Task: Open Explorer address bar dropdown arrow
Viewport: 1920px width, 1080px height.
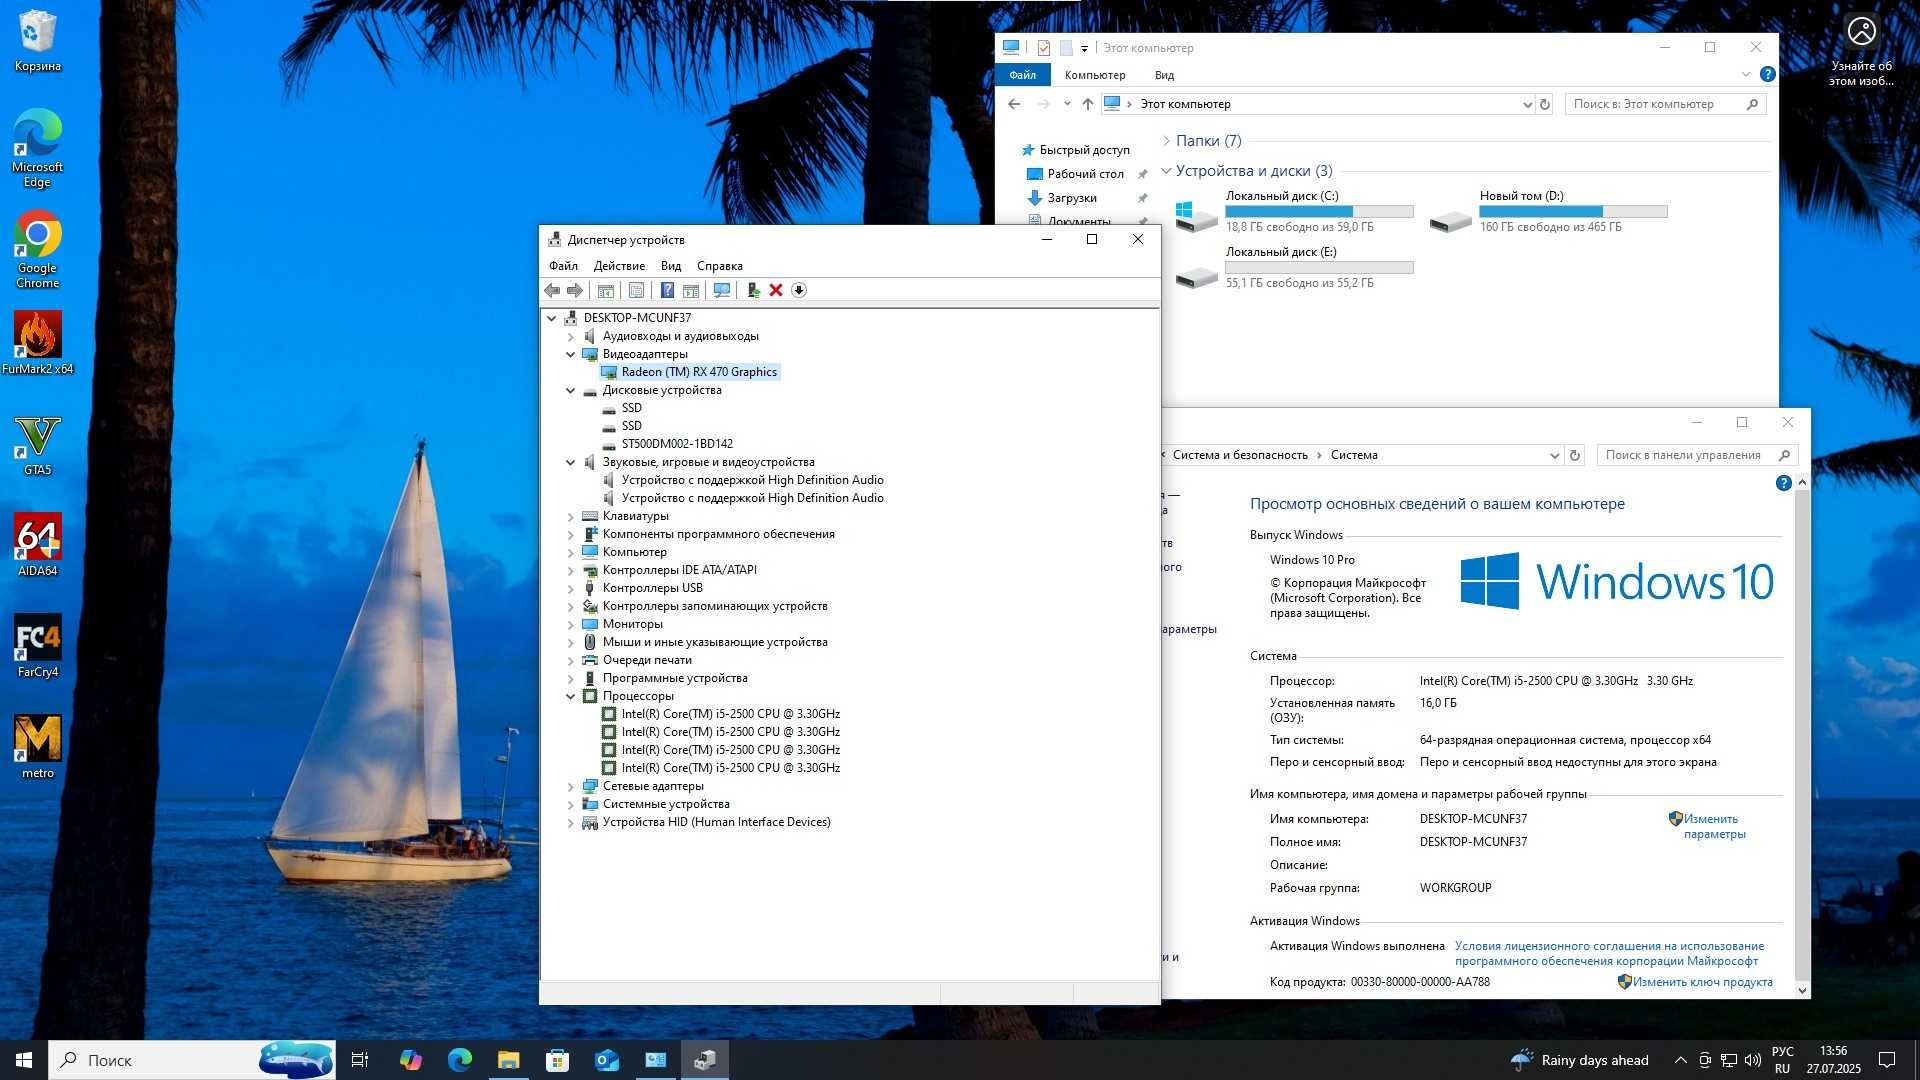Action: (x=1527, y=104)
